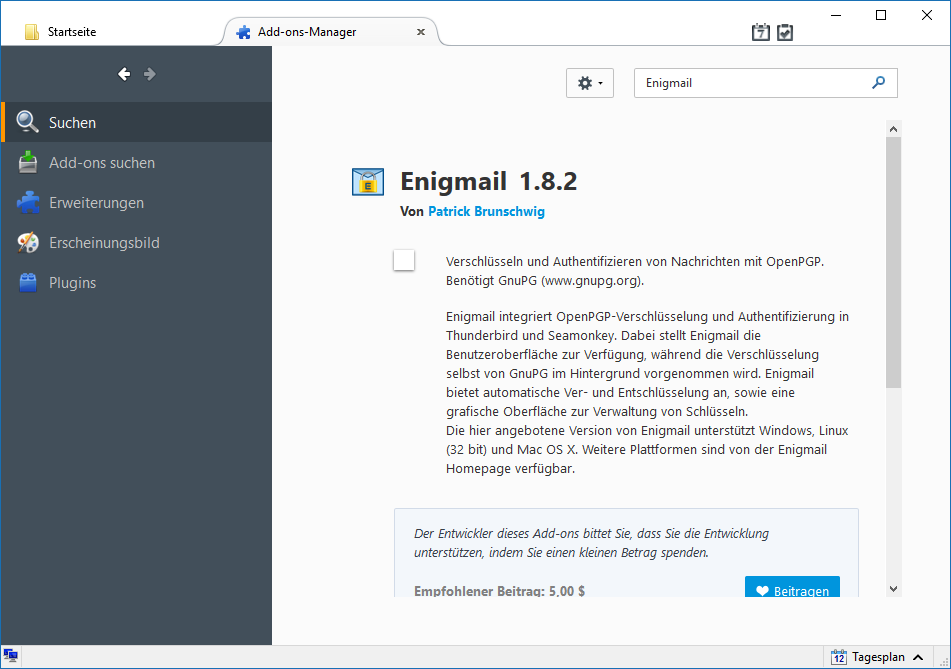This screenshot has height=669, width=951.
Task: Click the Beitragen donate button
Action: [792, 587]
